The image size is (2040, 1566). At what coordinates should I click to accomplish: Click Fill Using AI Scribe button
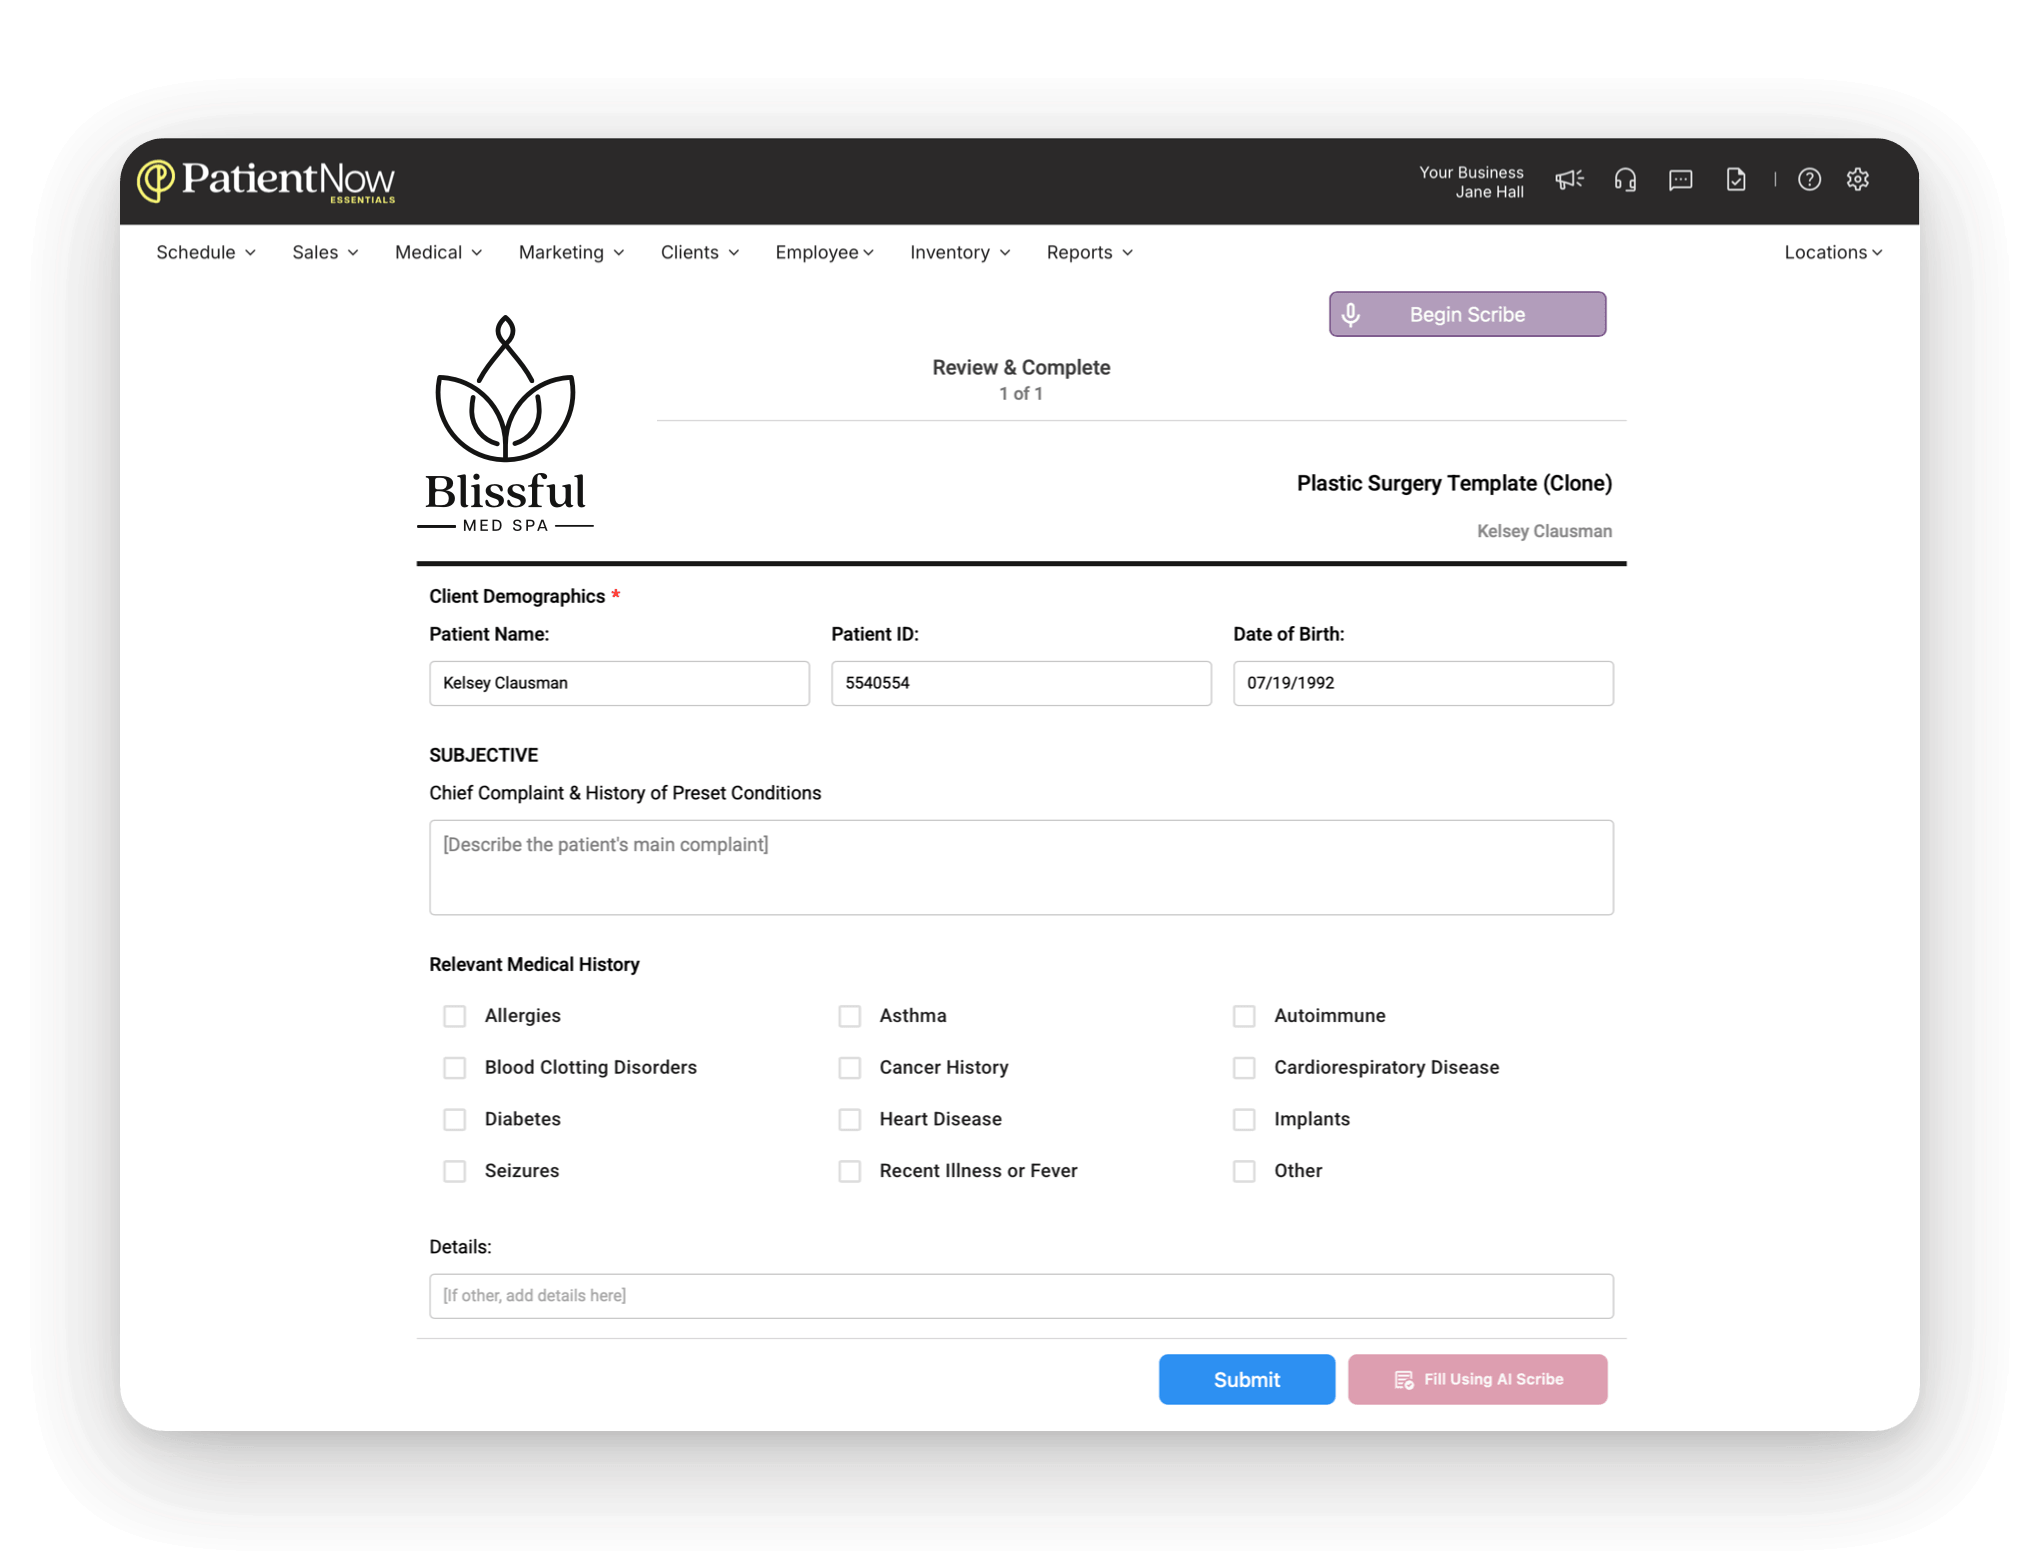[x=1477, y=1380]
